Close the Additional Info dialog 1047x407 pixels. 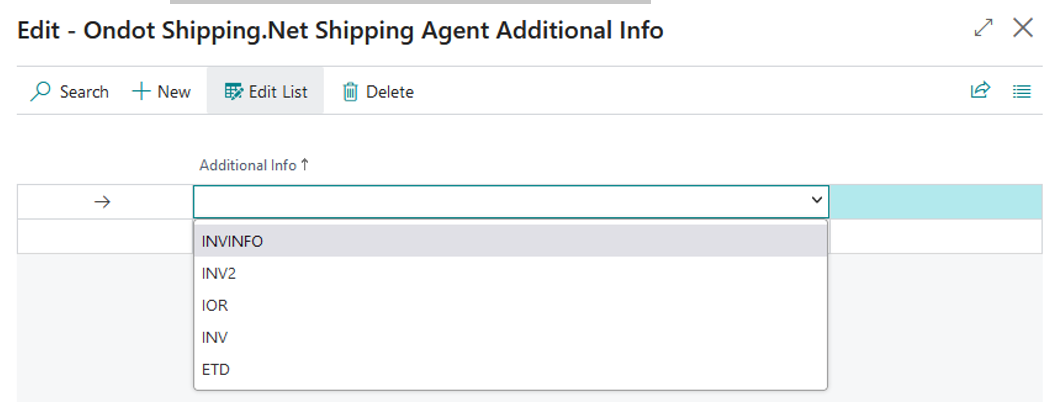click(1023, 28)
